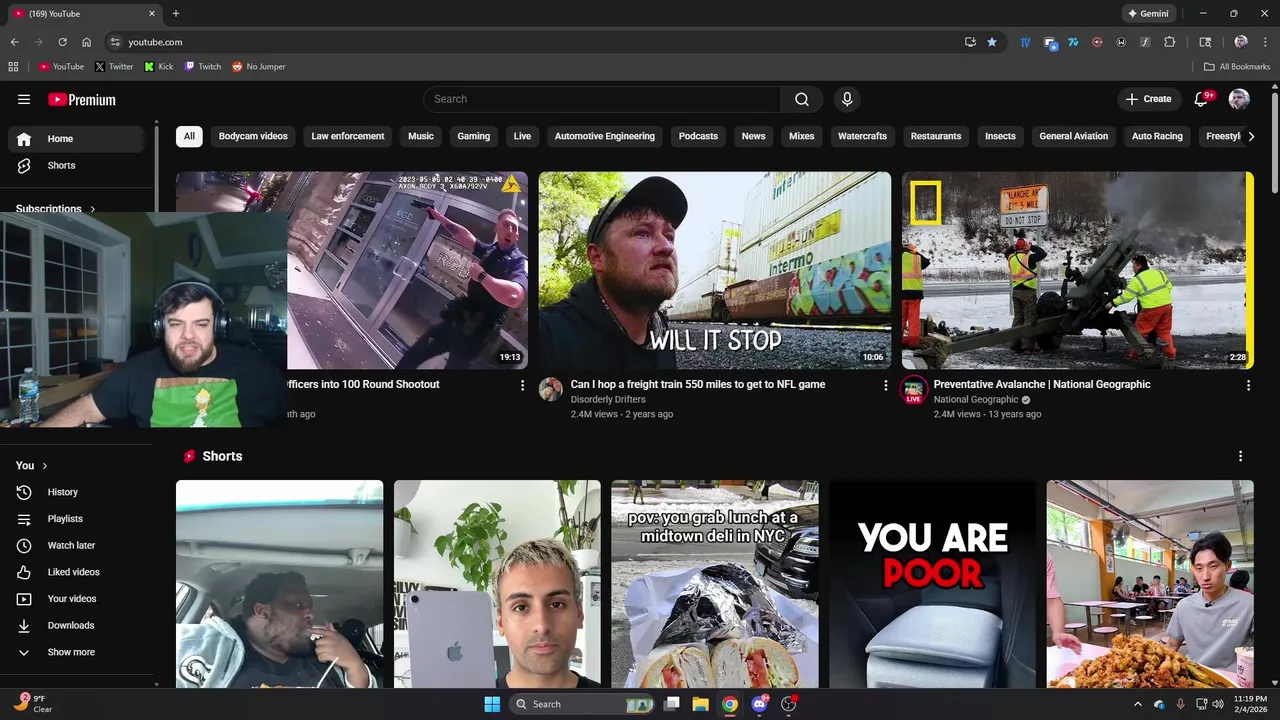Click the browser reload button

tap(62, 42)
